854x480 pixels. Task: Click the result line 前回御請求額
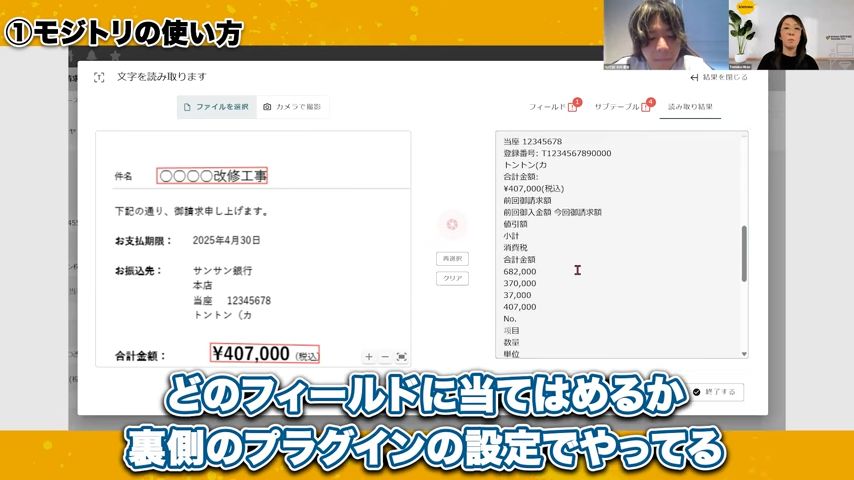527,200
